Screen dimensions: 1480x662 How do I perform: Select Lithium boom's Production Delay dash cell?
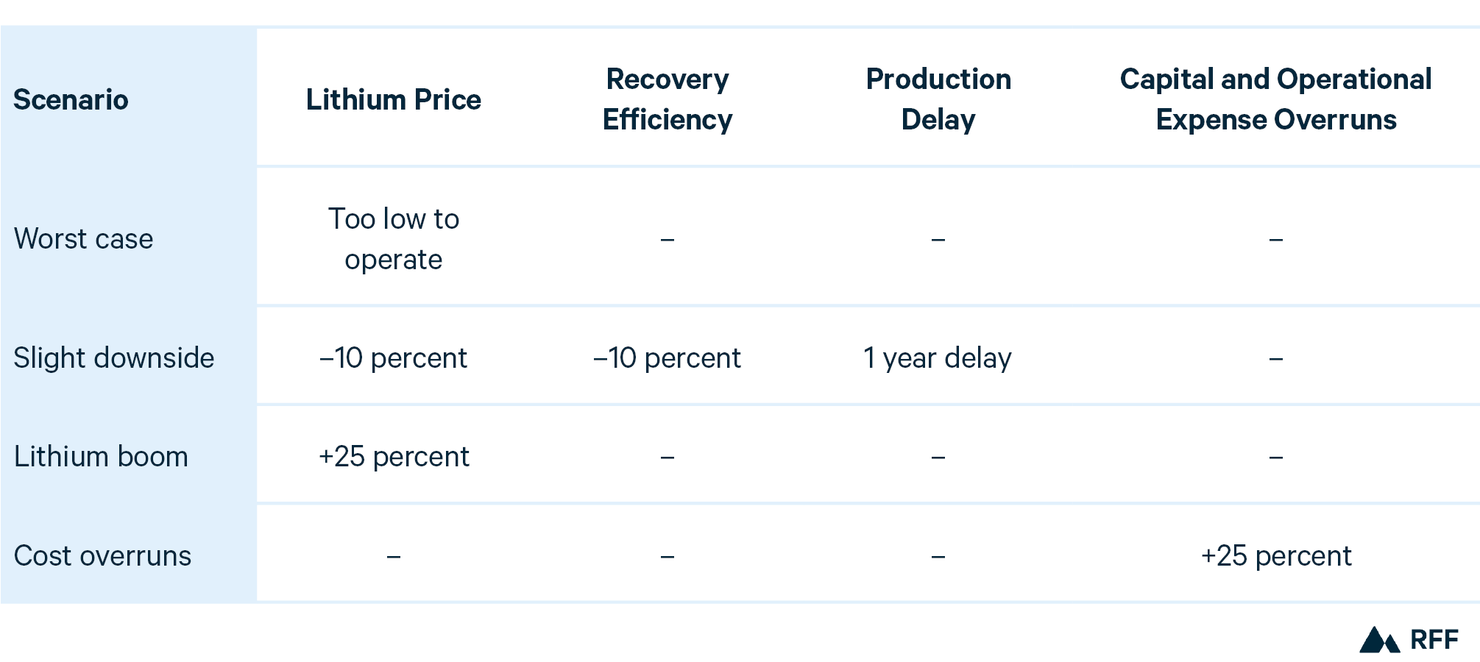[x=938, y=458]
